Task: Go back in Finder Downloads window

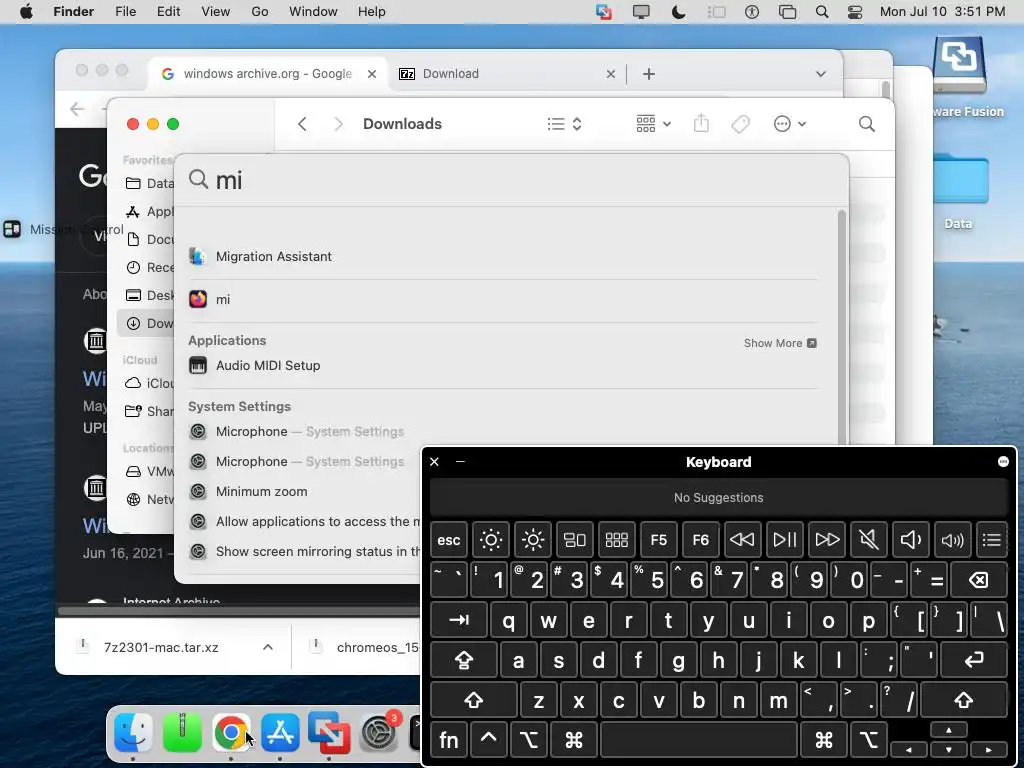Action: (x=302, y=124)
